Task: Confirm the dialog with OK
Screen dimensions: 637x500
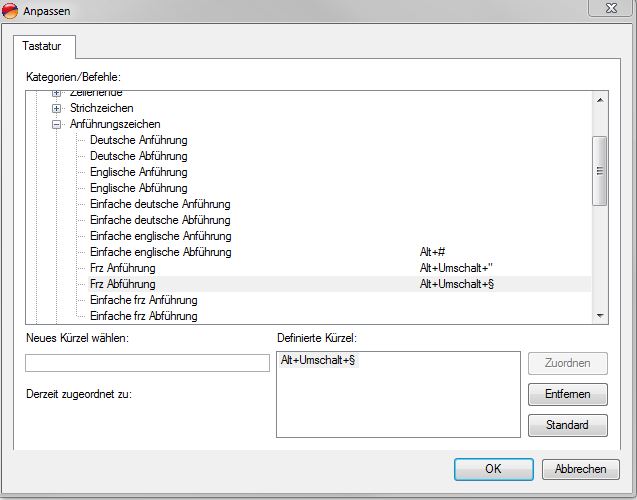Action: click(x=493, y=469)
